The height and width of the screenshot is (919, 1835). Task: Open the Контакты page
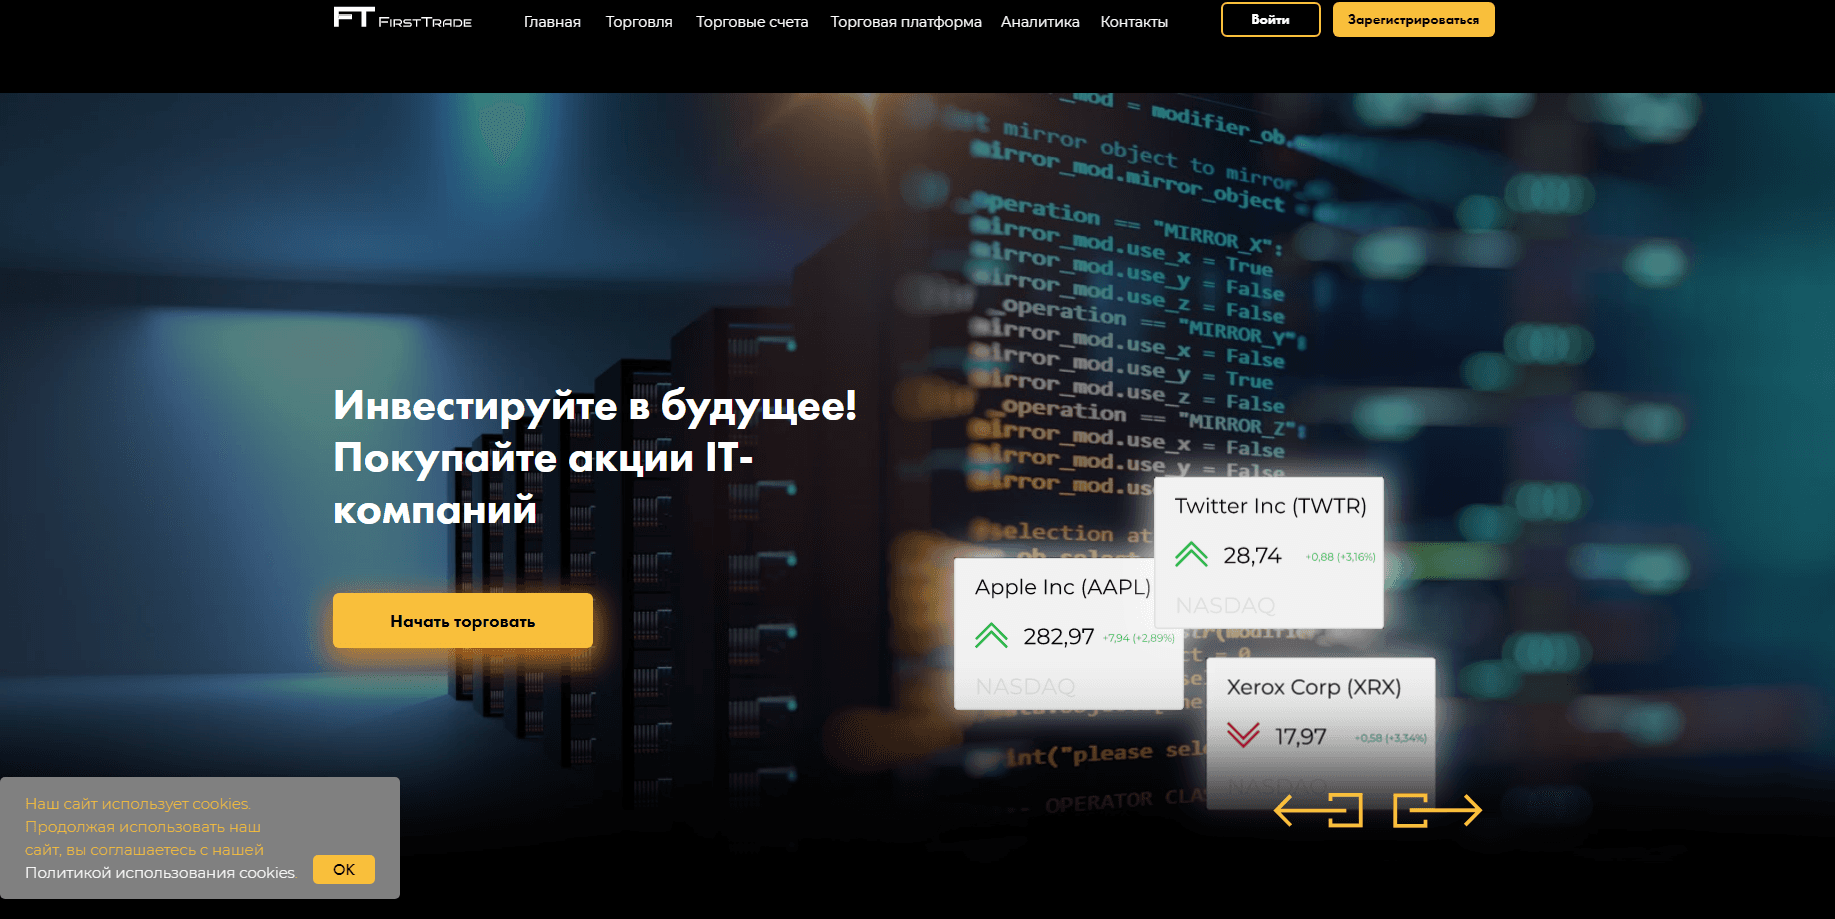[1134, 21]
